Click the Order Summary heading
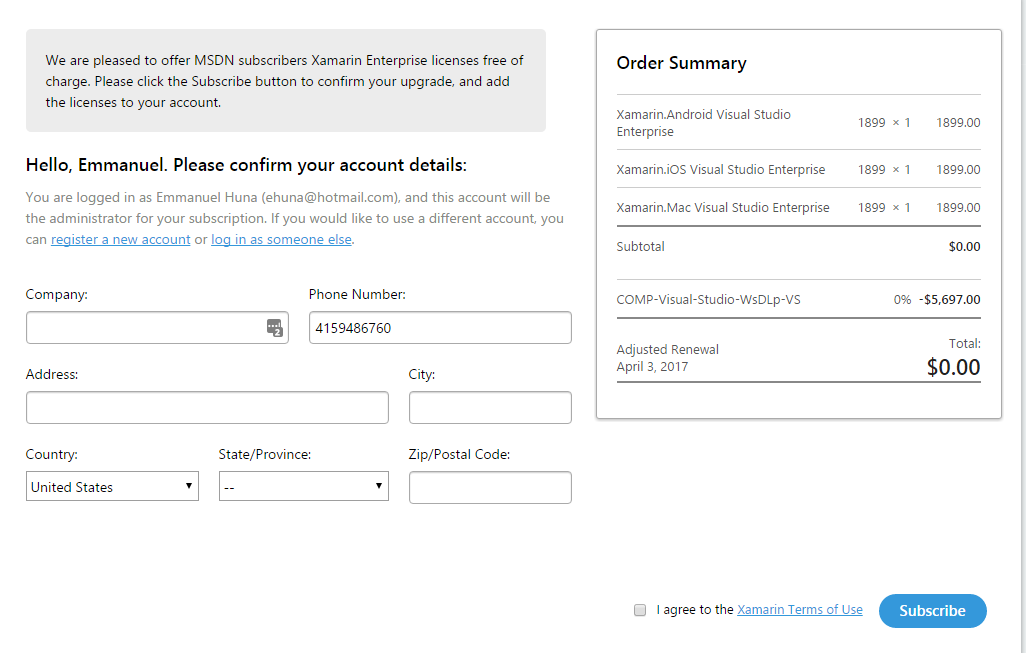 click(x=682, y=63)
